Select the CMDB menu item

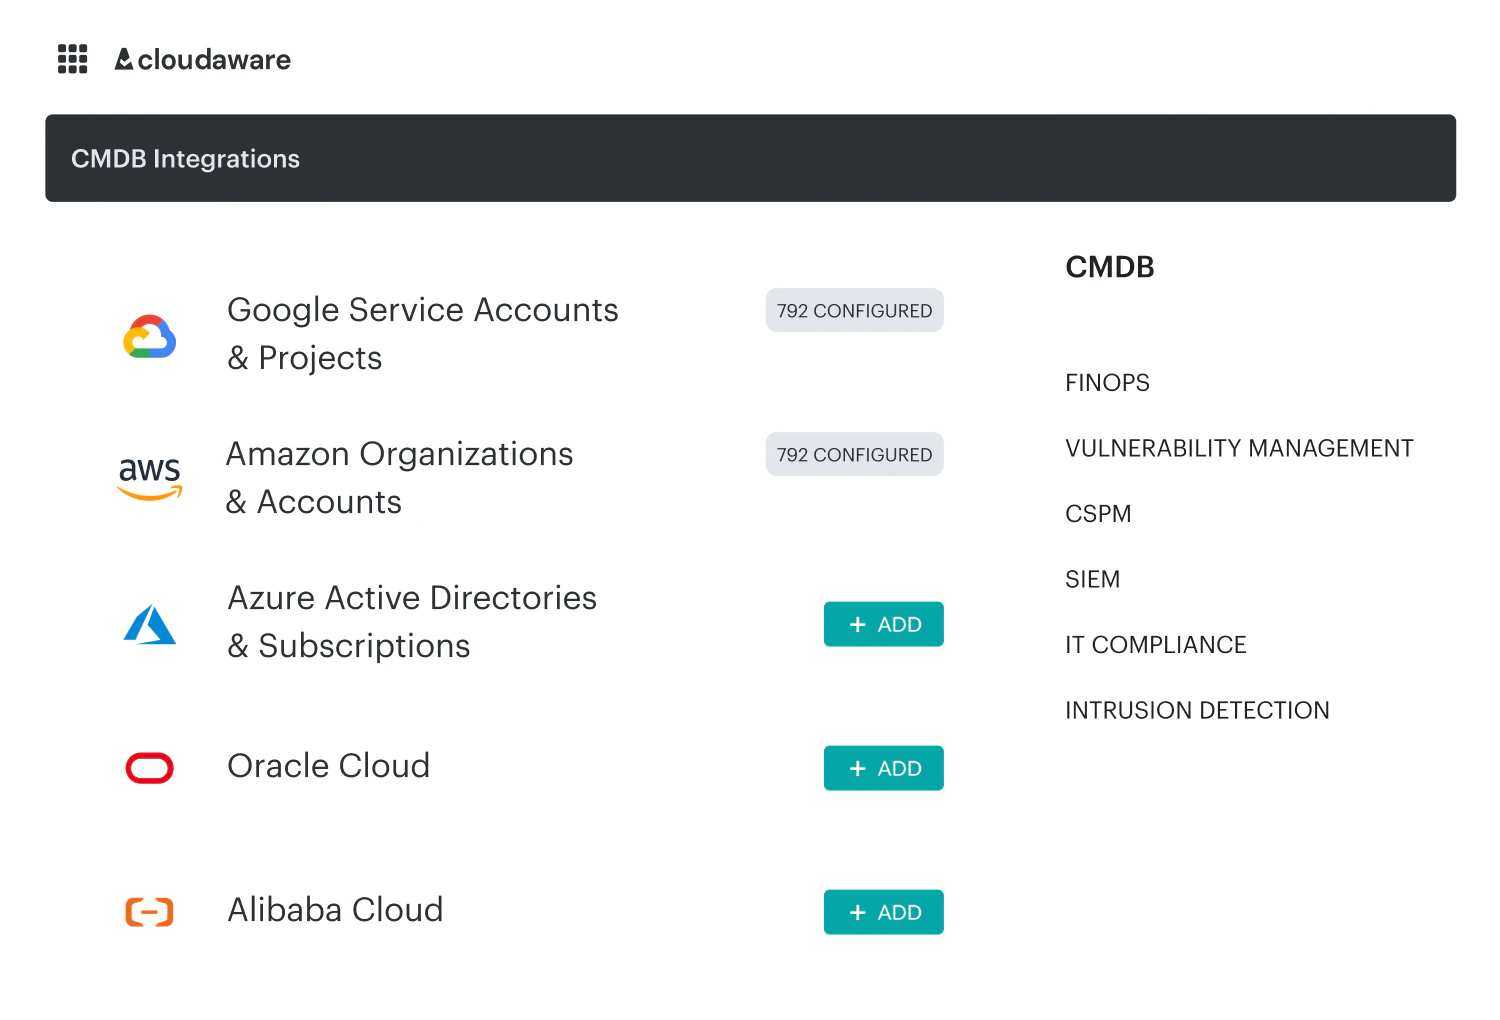click(1110, 267)
